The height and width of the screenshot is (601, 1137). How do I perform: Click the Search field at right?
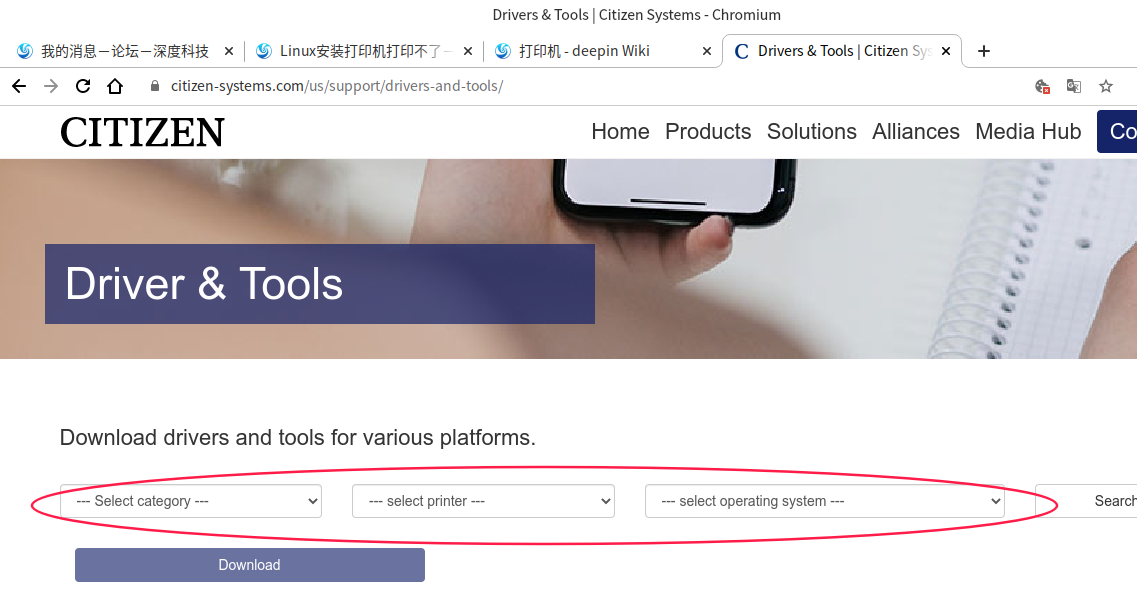coord(1086,501)
